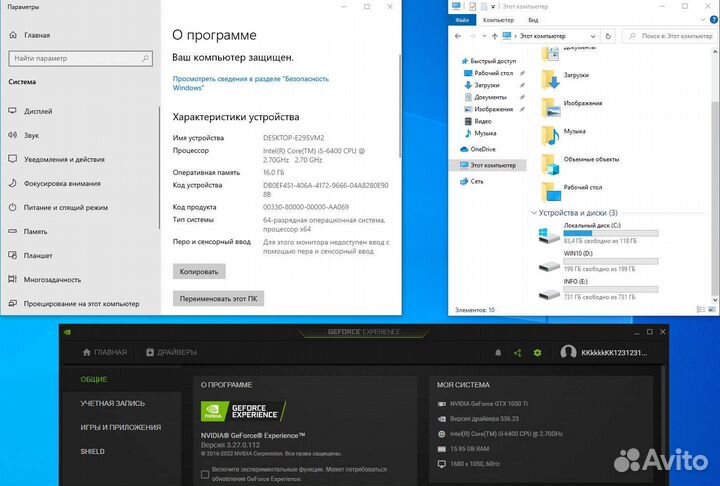Click the Переименовать этот ПК button

(218, 298)
